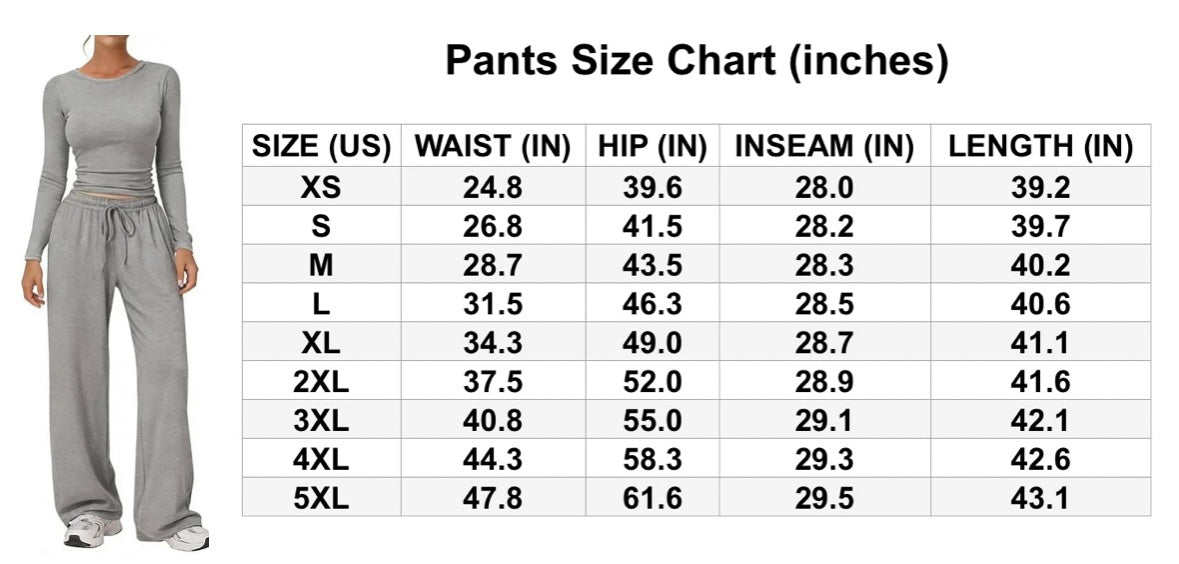This screenshot has height=564, width=1179.
Task: Click the inseam value in the XL row
Action: [x=824, y=343]
